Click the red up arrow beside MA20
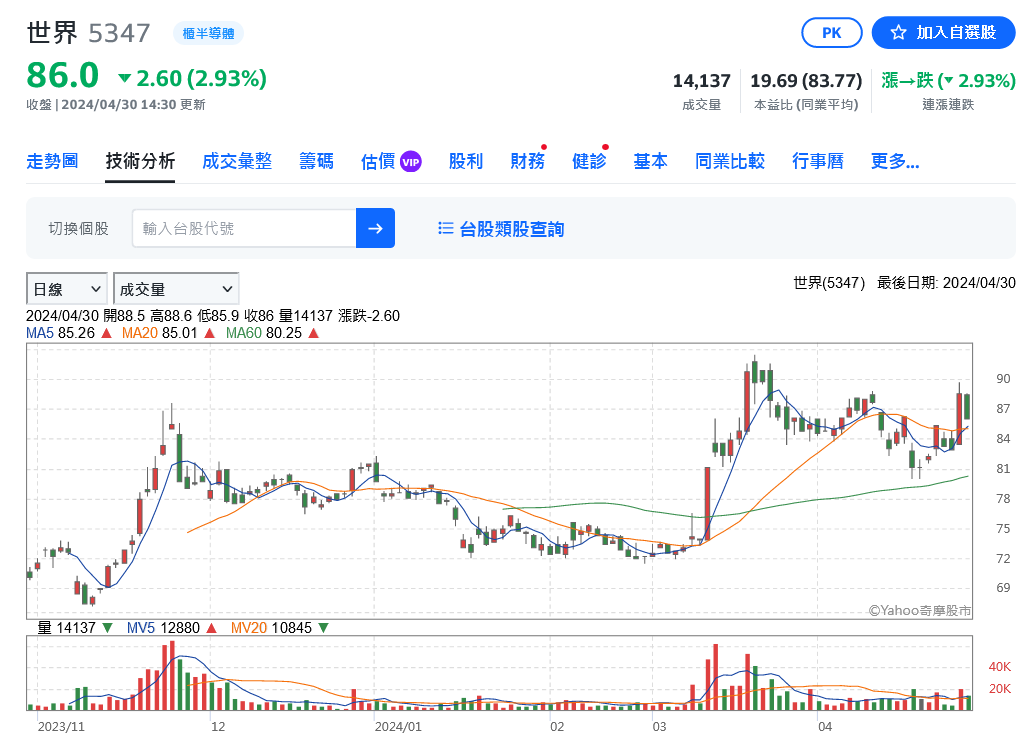 pyautogui.click(x=209, y=333)
